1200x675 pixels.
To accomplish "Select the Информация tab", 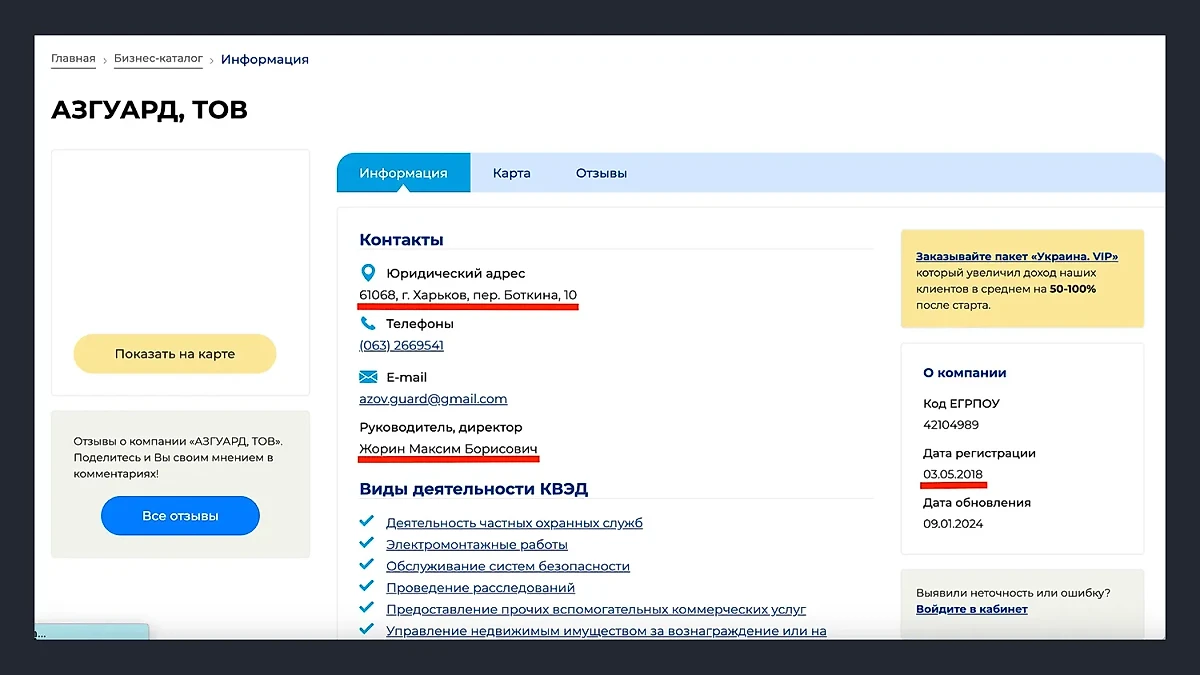I will (403, 172).
